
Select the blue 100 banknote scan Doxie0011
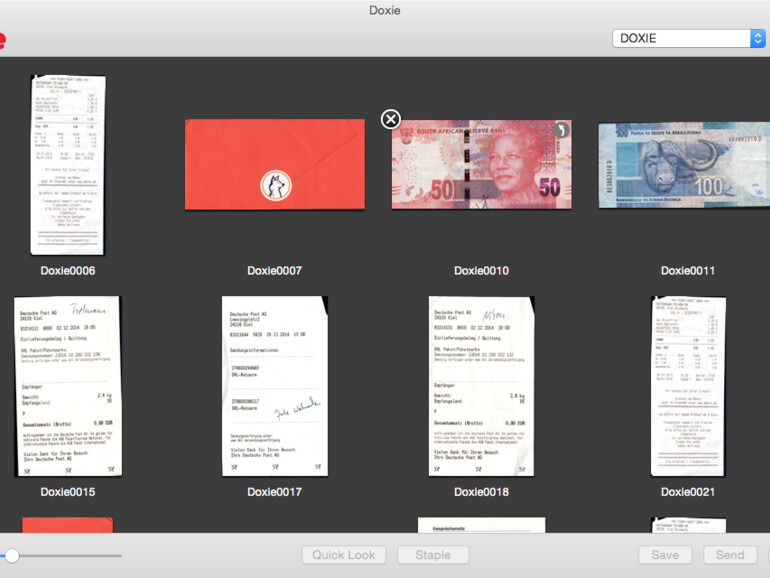[684, 165]
